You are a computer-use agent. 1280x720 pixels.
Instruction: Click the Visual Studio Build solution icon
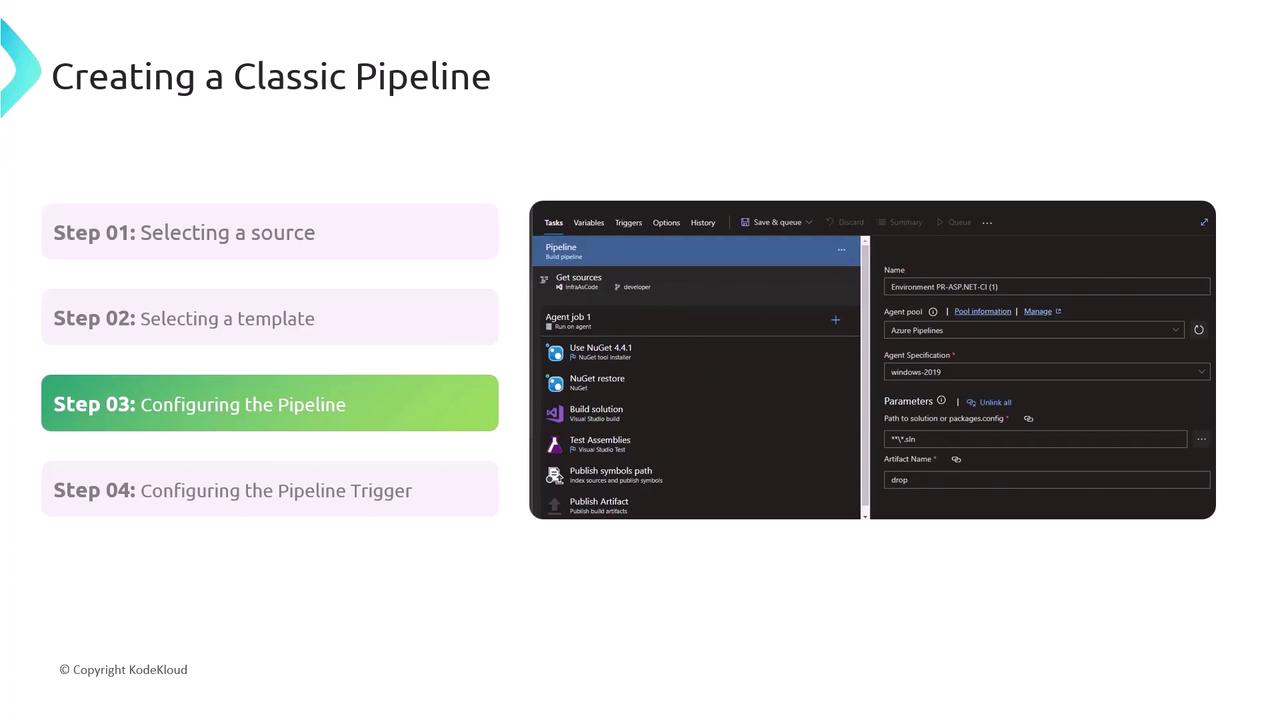[x=555, y=413]
